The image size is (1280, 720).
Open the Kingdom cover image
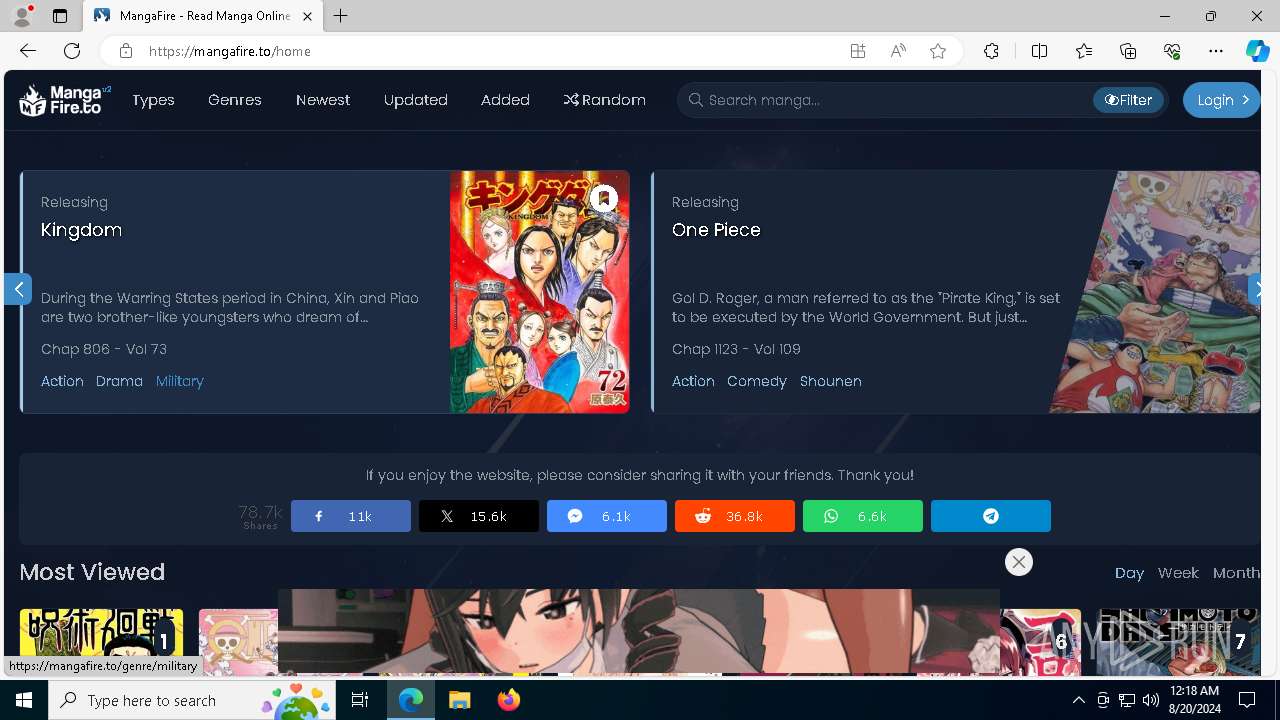click(539, 292)
